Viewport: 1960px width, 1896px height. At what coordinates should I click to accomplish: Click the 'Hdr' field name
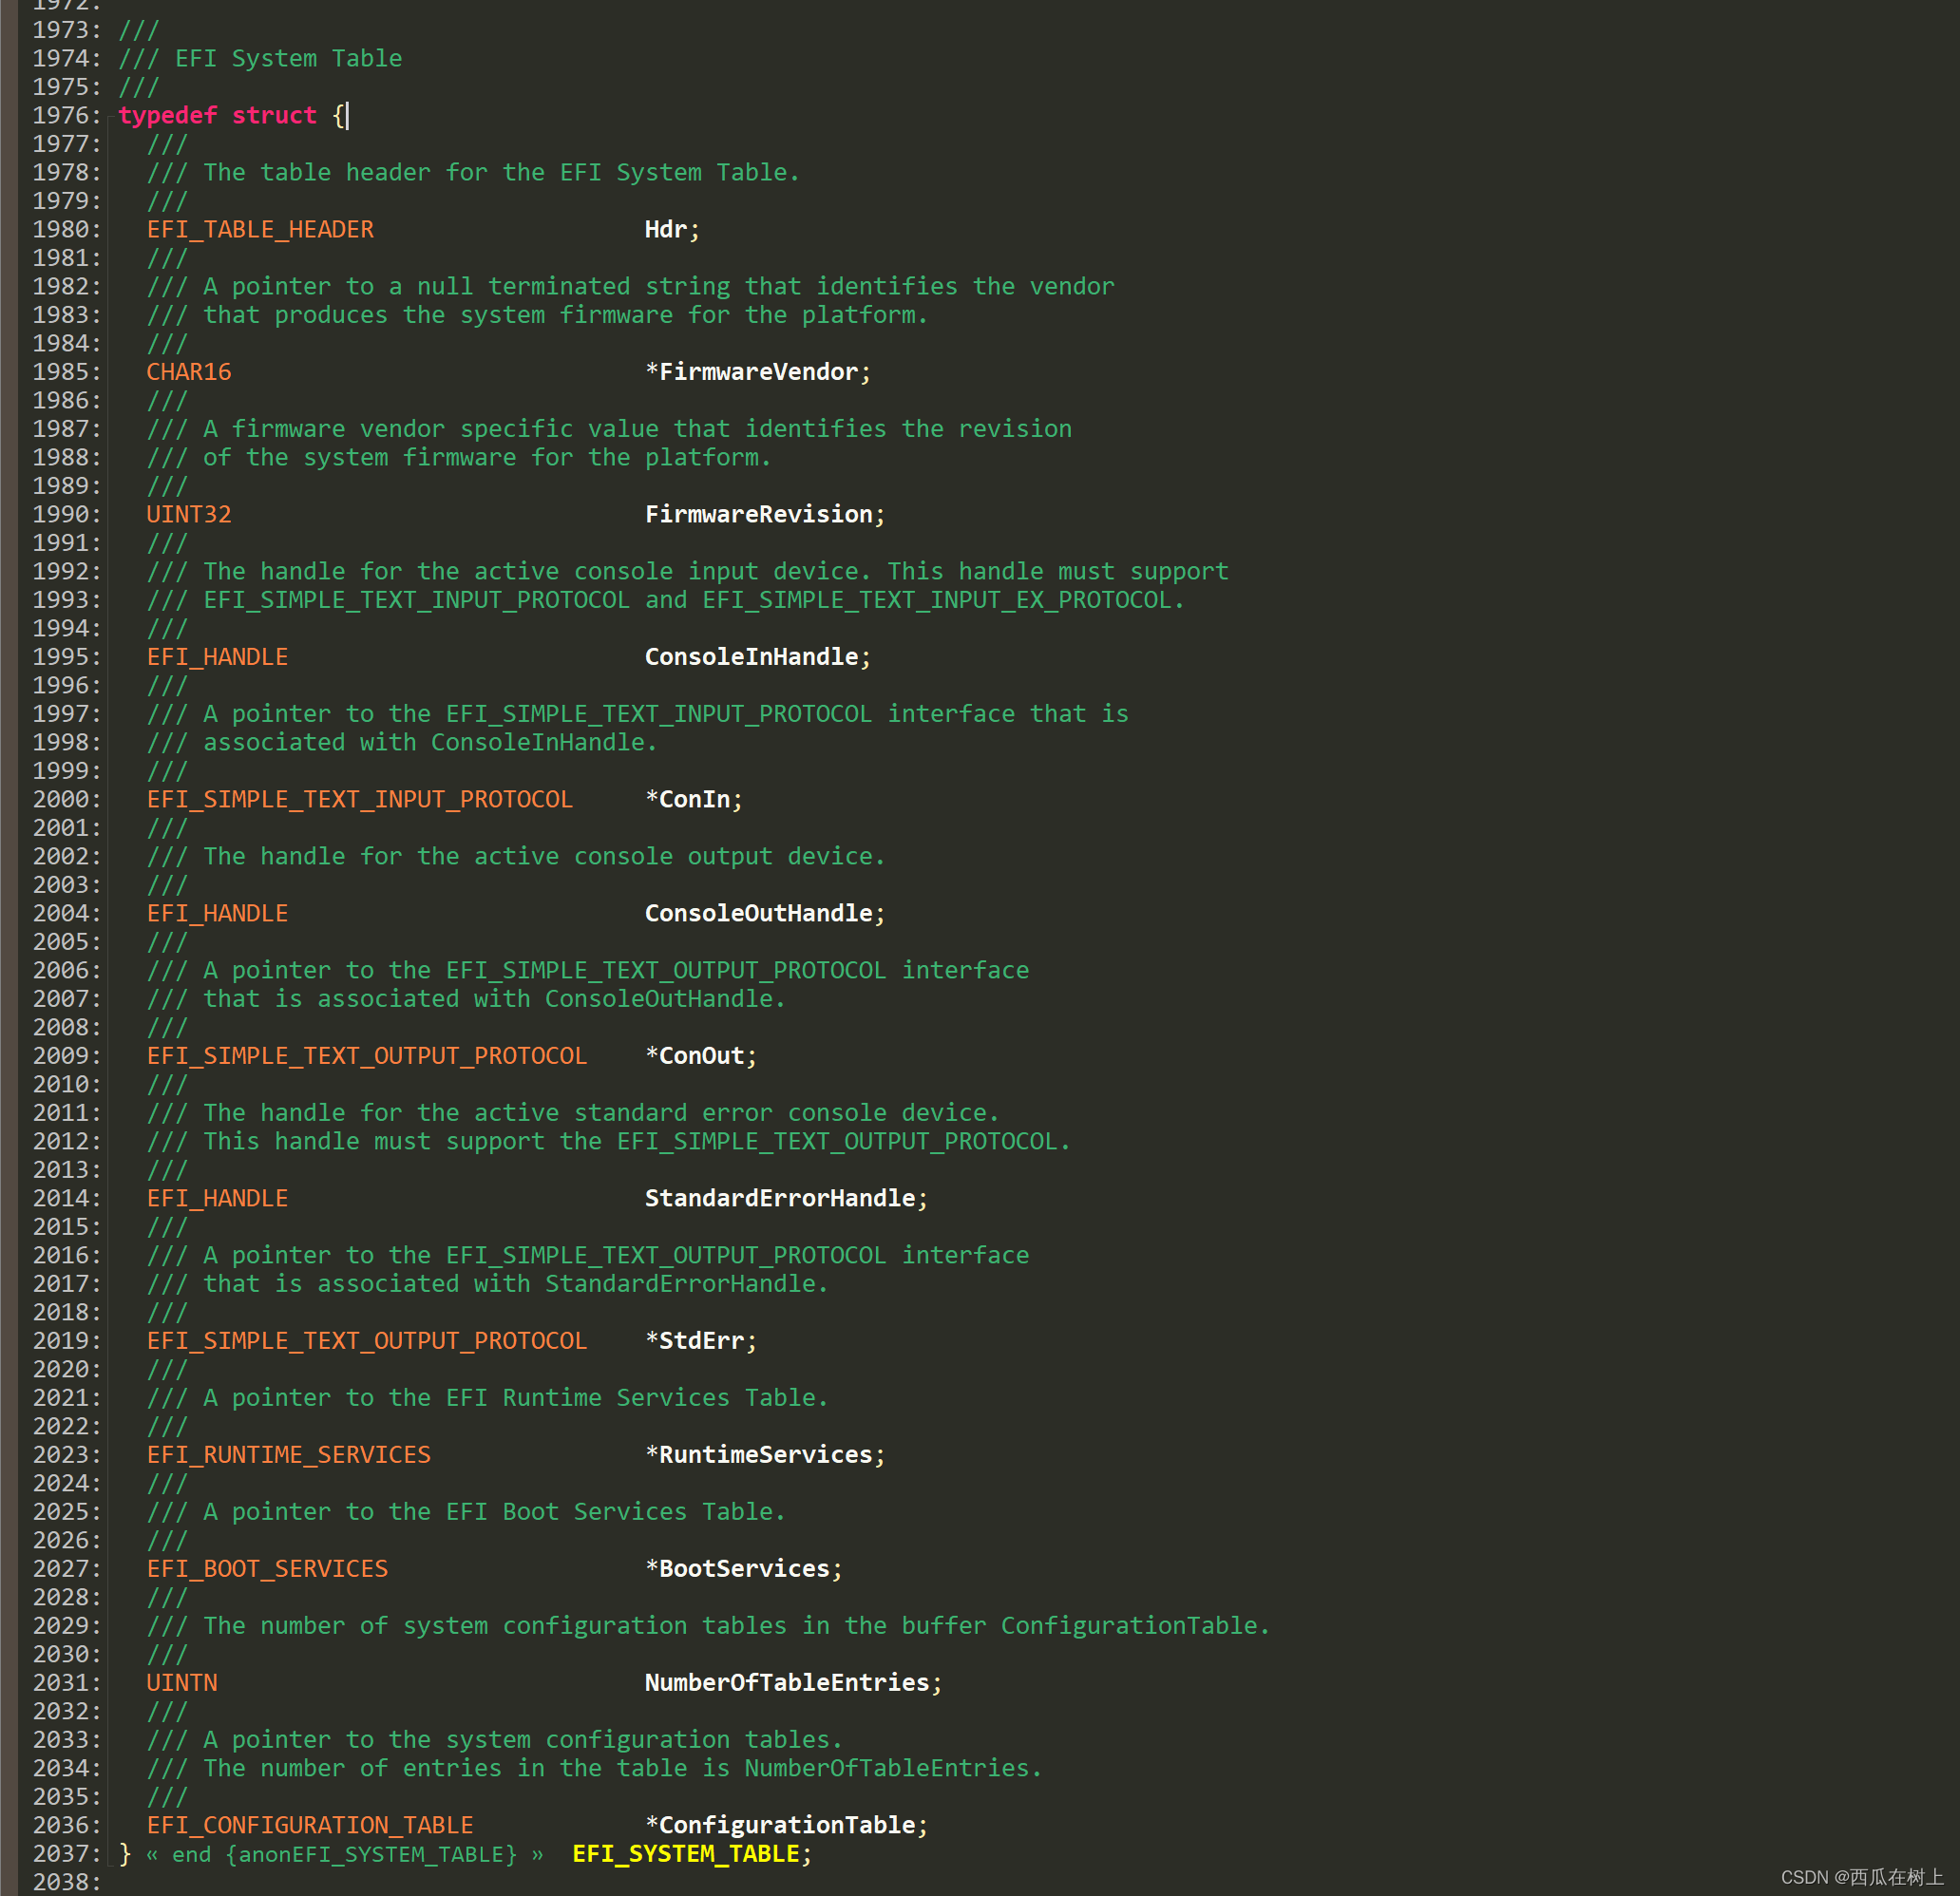(x=666, y=230)
